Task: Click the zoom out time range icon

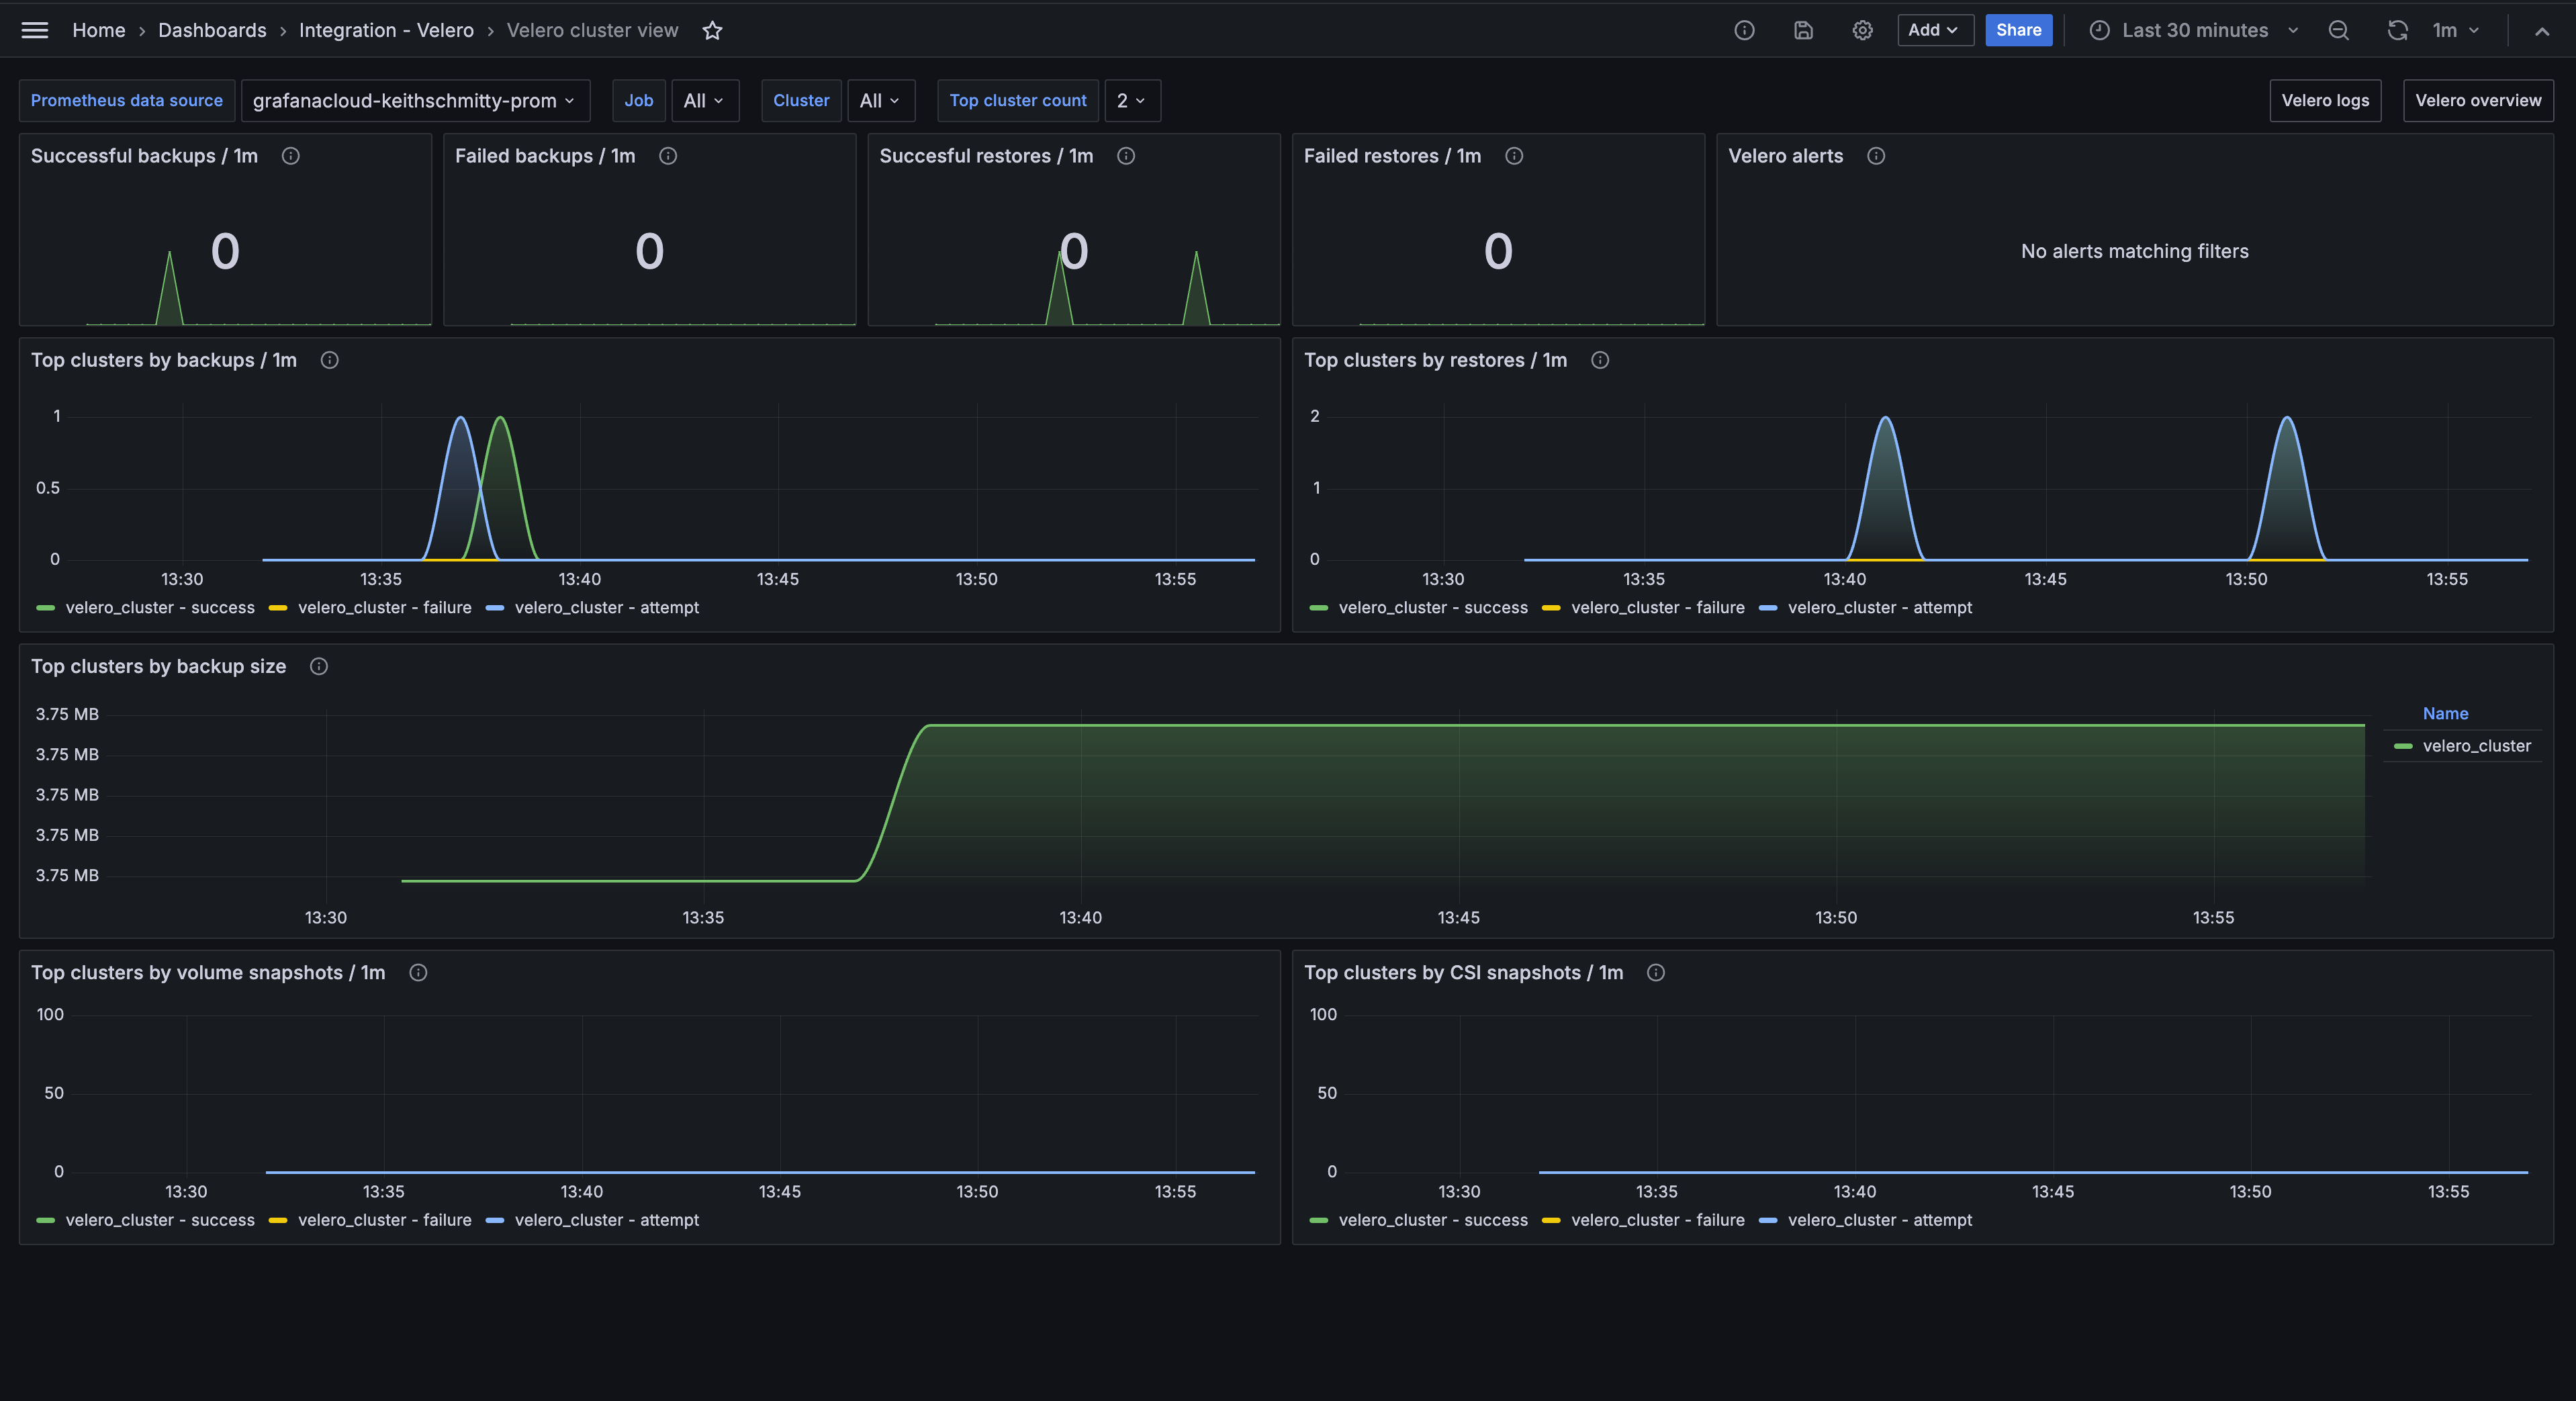Action: coord(2338,31)
